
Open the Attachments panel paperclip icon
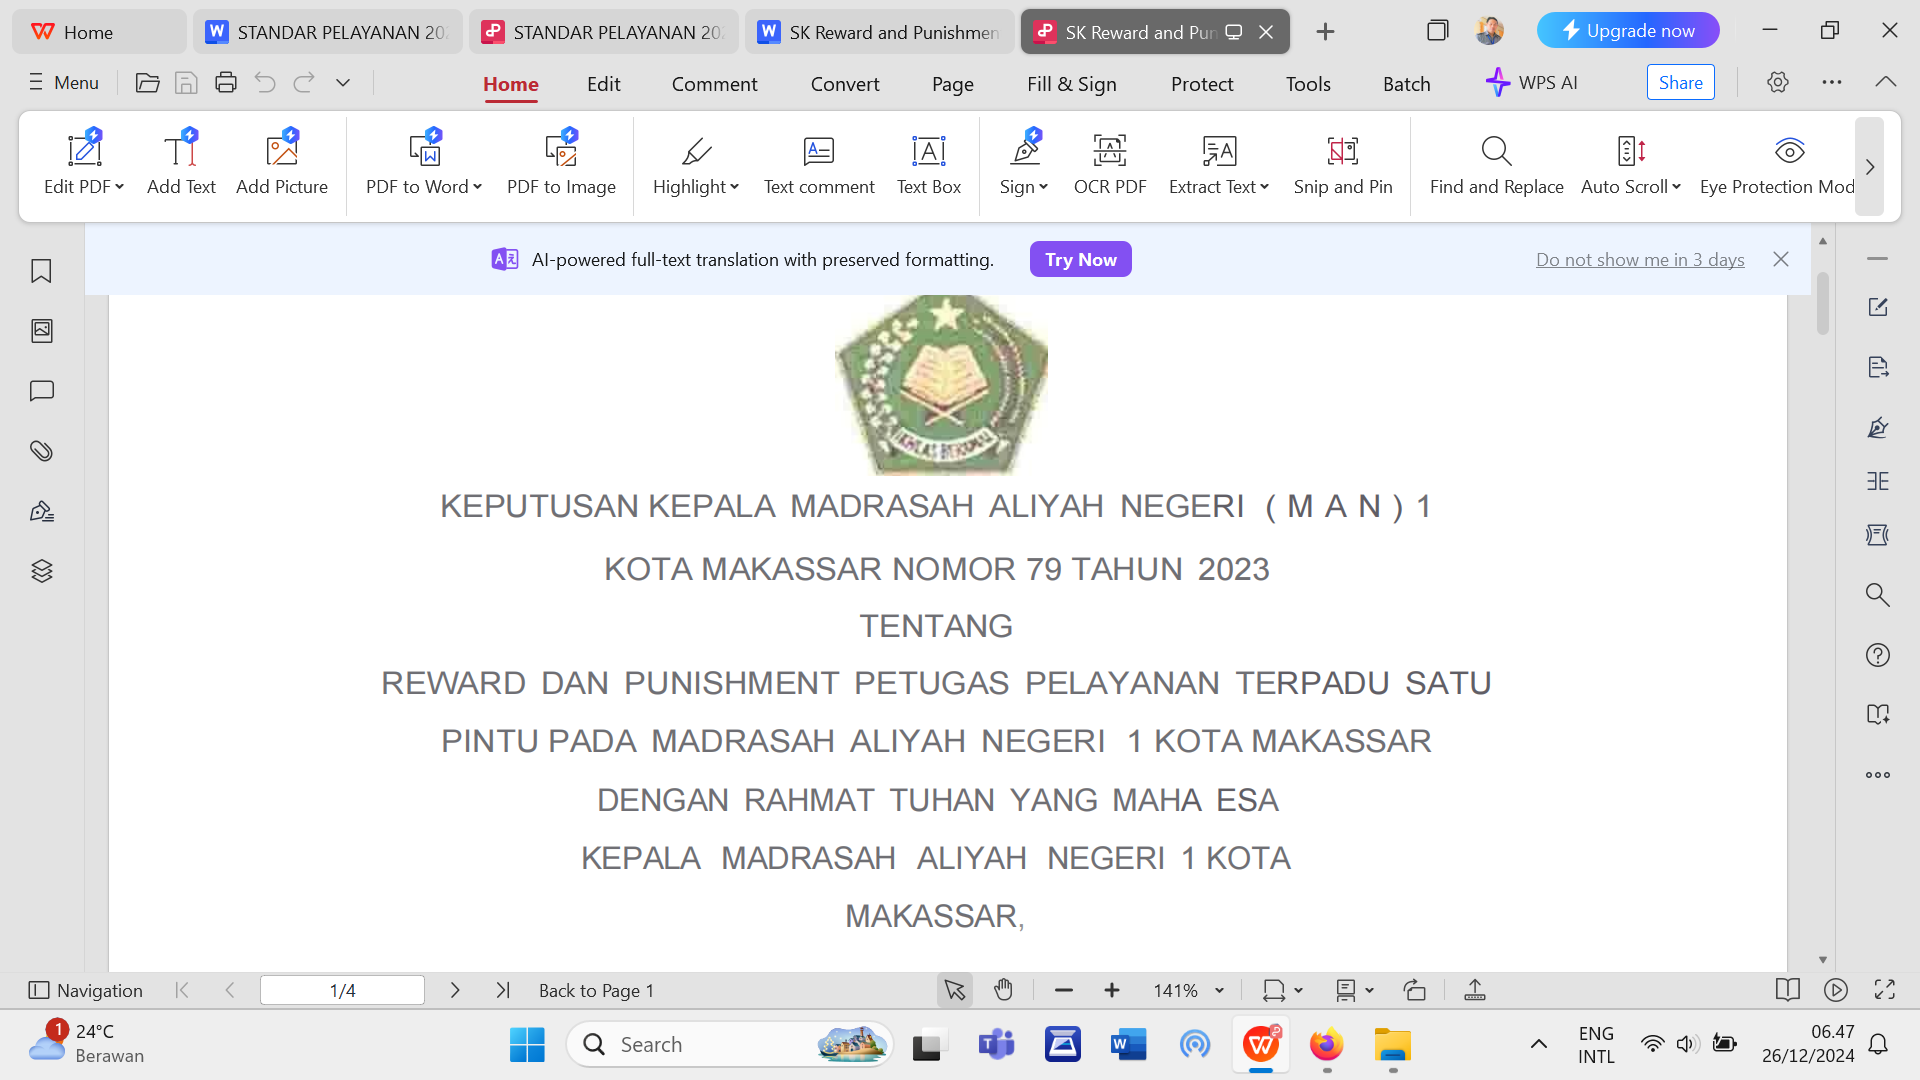coord(41,451)
